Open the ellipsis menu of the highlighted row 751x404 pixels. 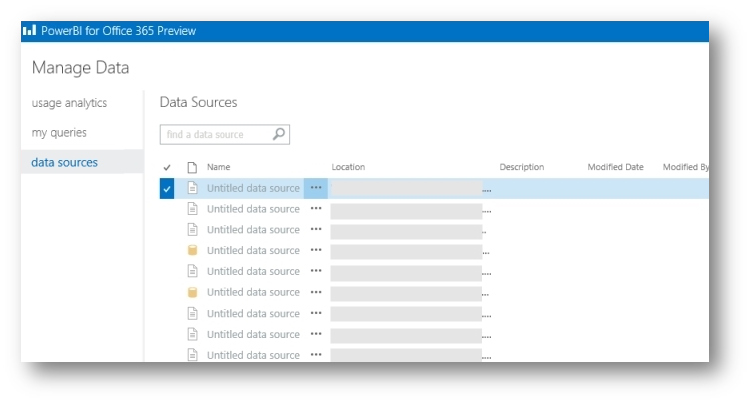pyautogui.click(x=316, y=188)
